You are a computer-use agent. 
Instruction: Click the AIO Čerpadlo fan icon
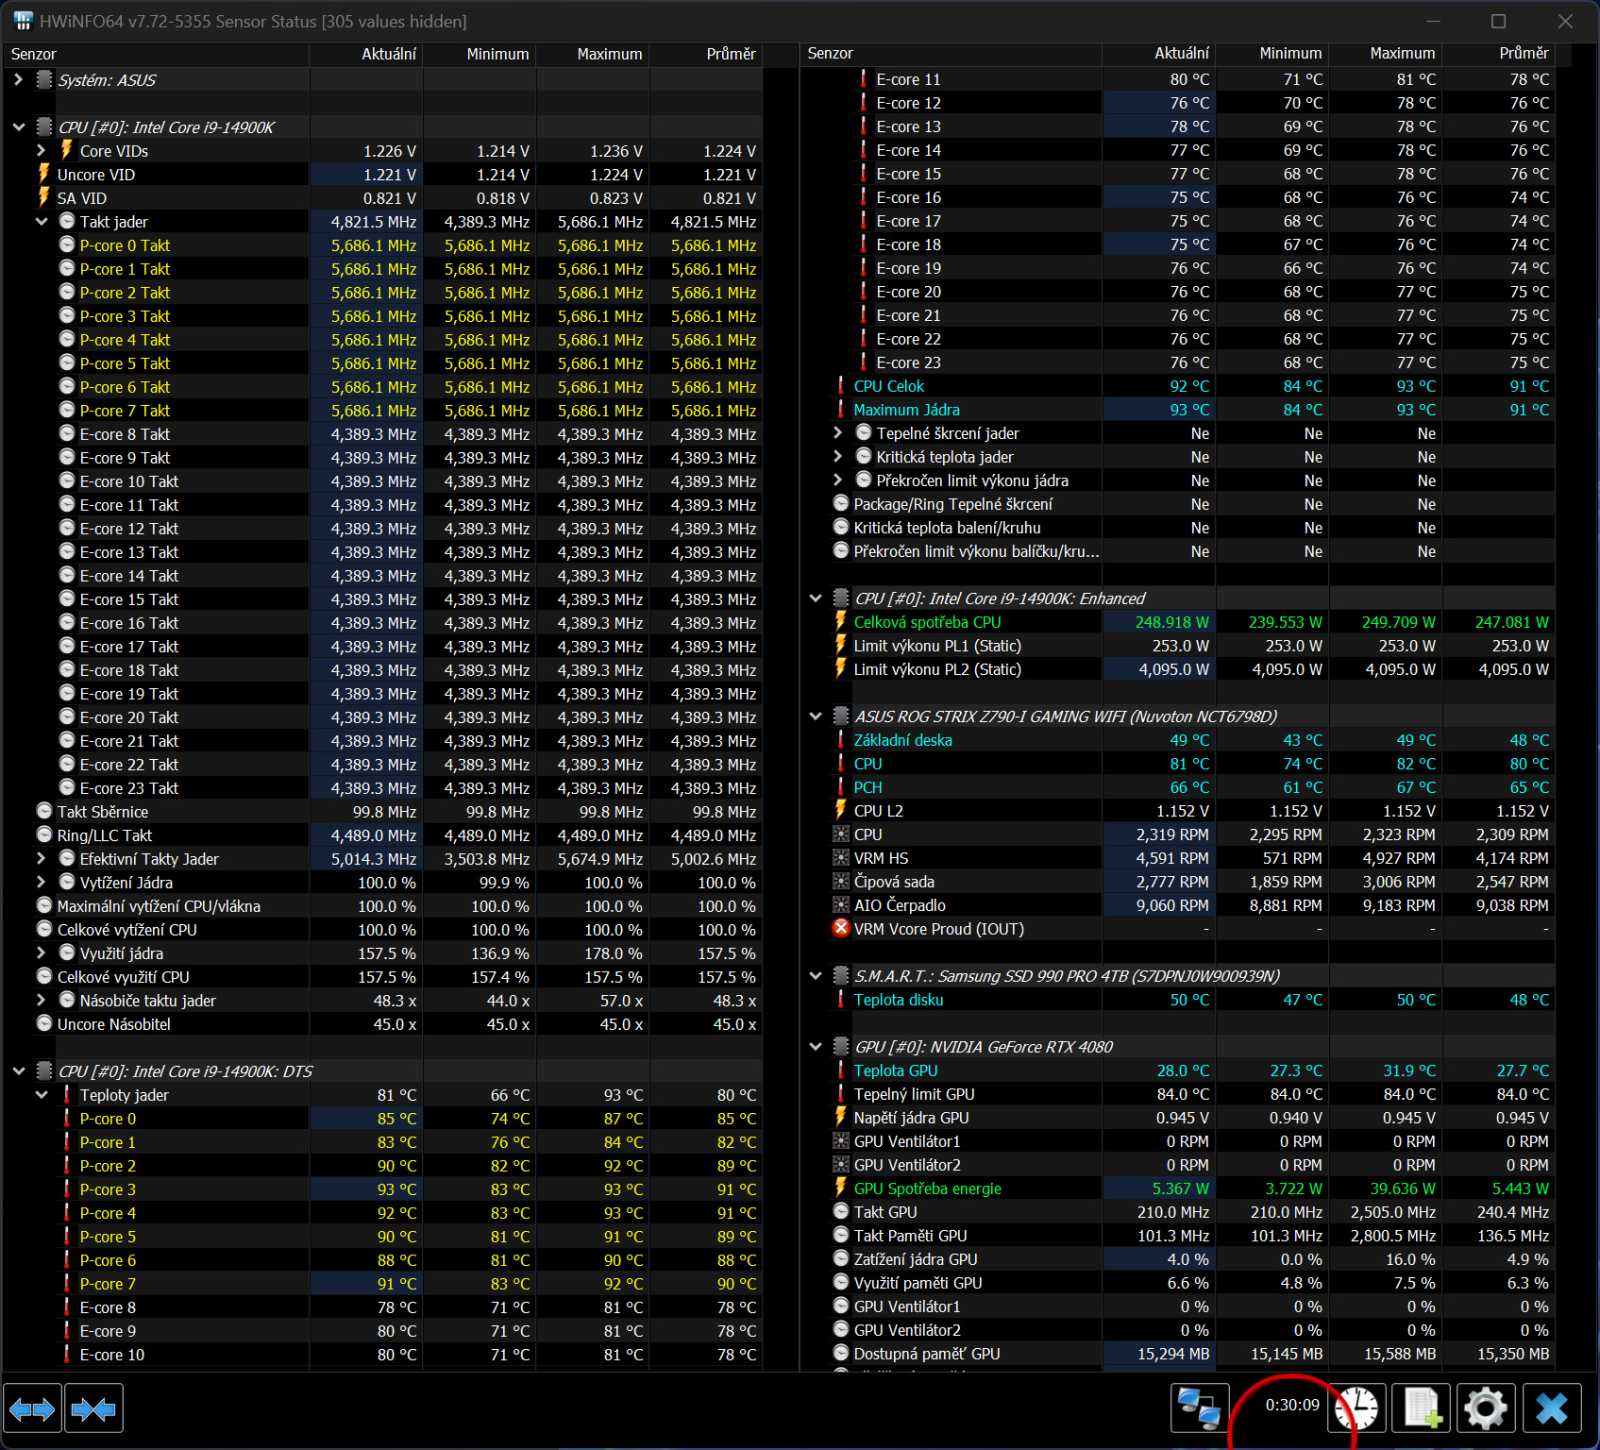point(841,905)
